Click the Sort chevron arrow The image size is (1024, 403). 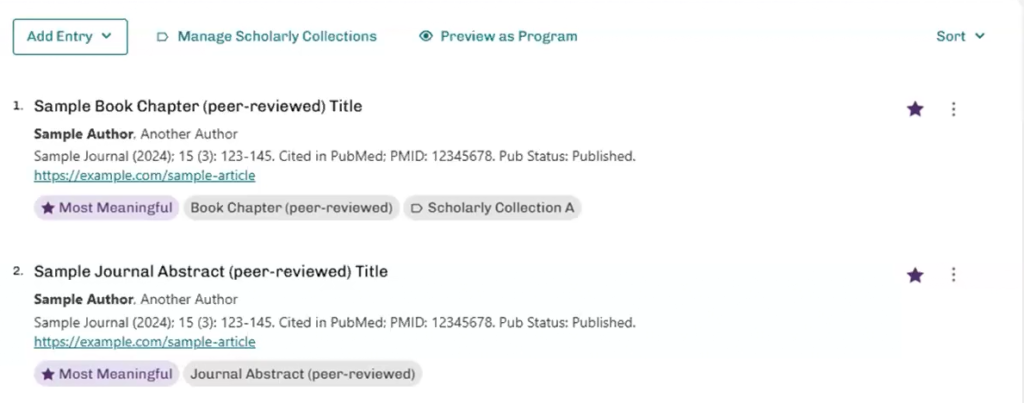click(980, 36)
